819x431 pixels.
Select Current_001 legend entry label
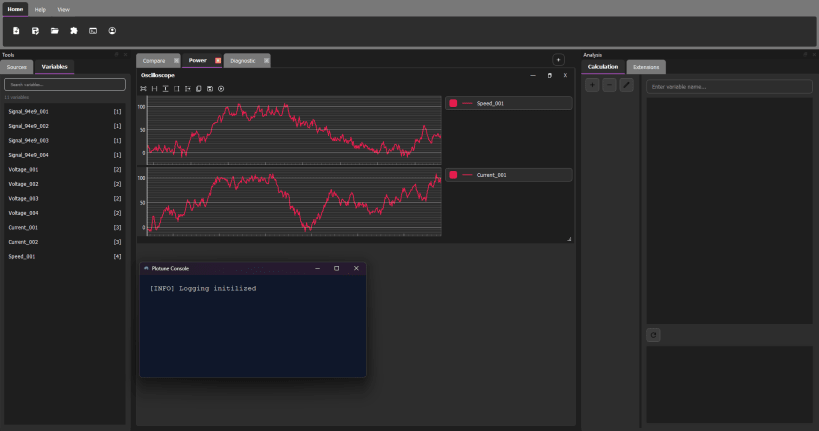click(x=492, y=175)
